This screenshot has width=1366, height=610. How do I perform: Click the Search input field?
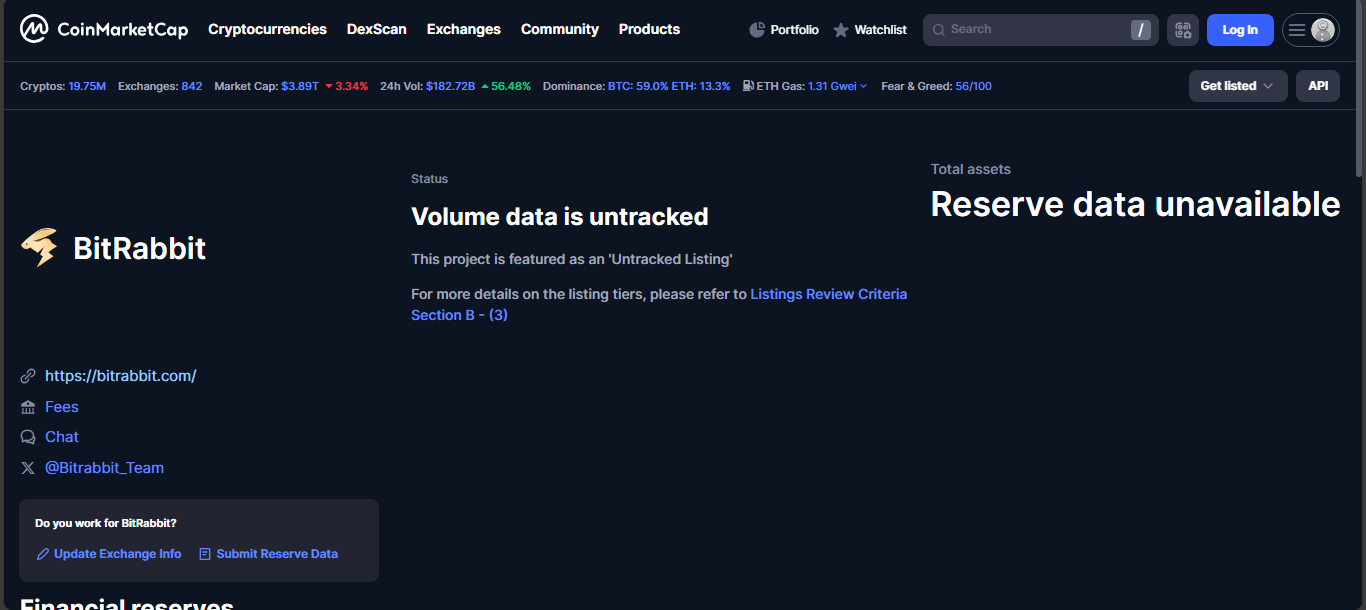(x=1030, y=30)
